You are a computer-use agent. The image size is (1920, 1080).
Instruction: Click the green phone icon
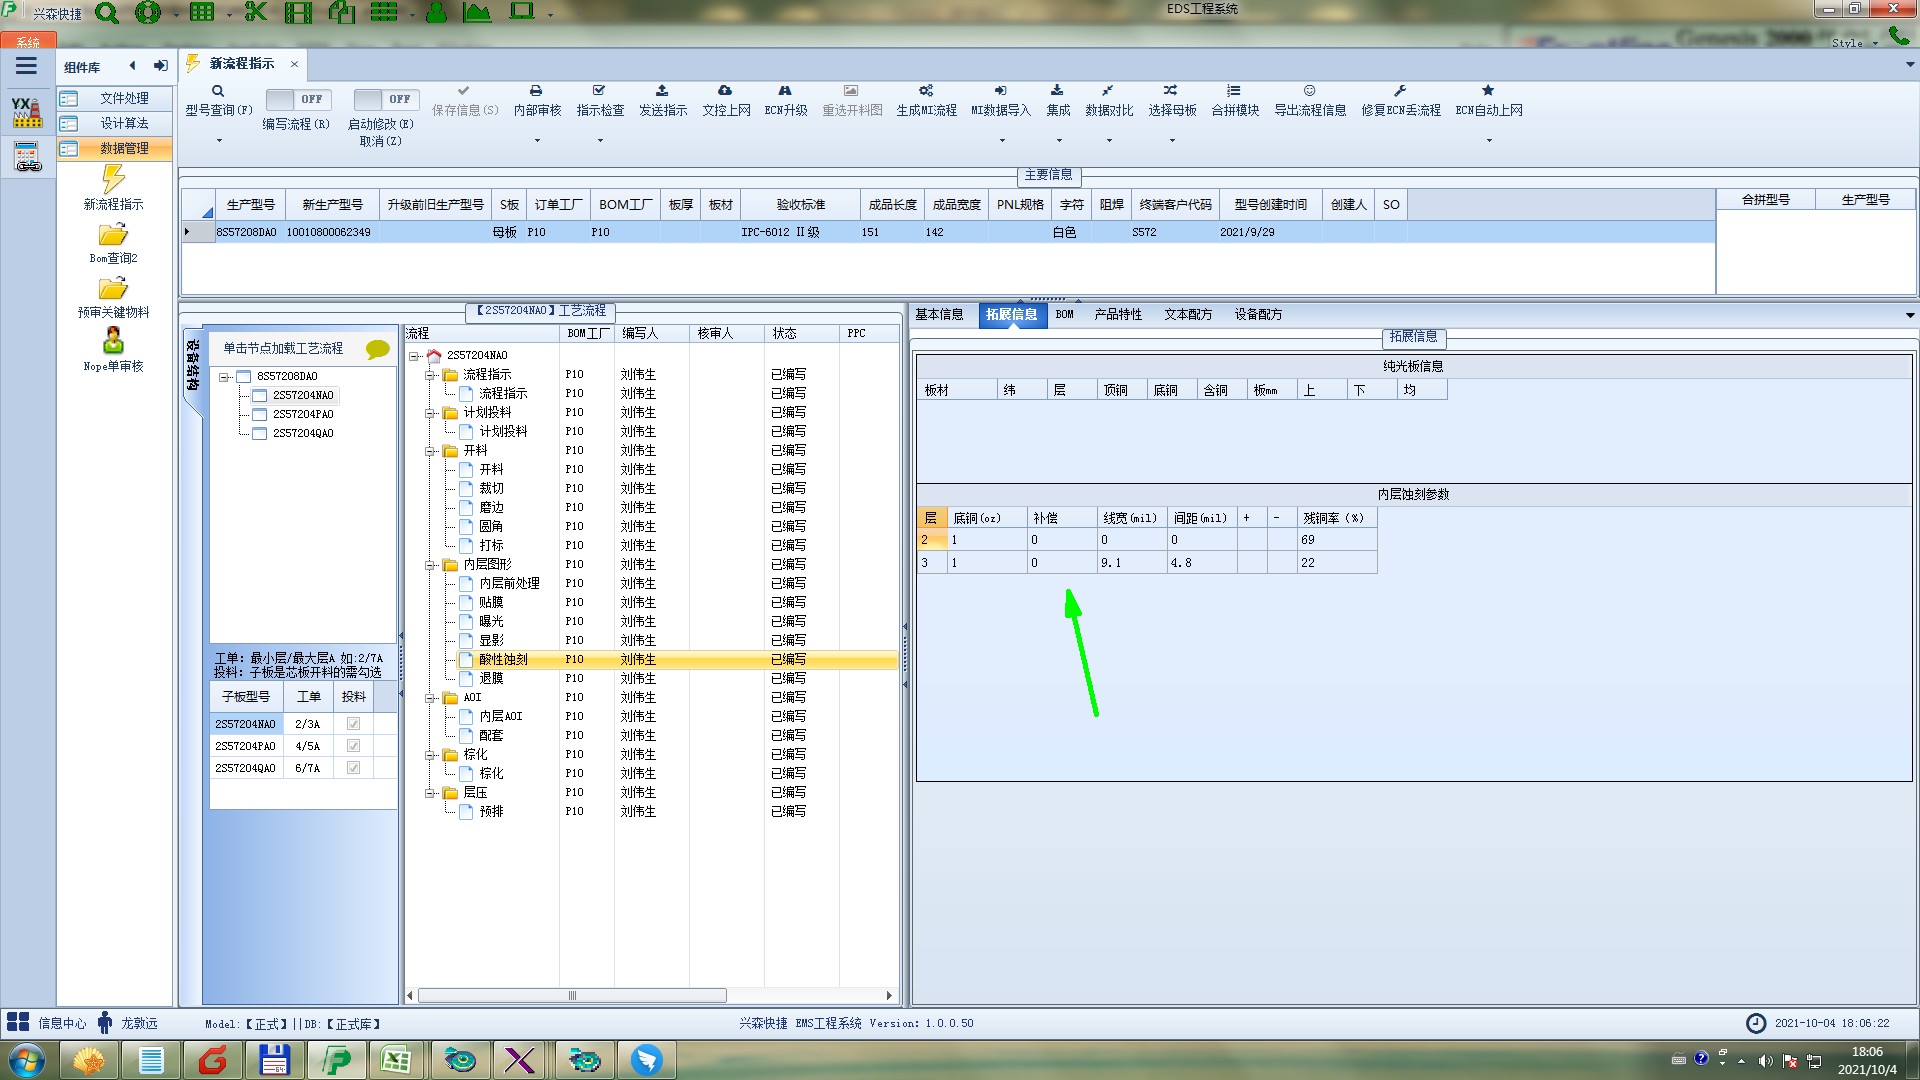[1897, 36]
